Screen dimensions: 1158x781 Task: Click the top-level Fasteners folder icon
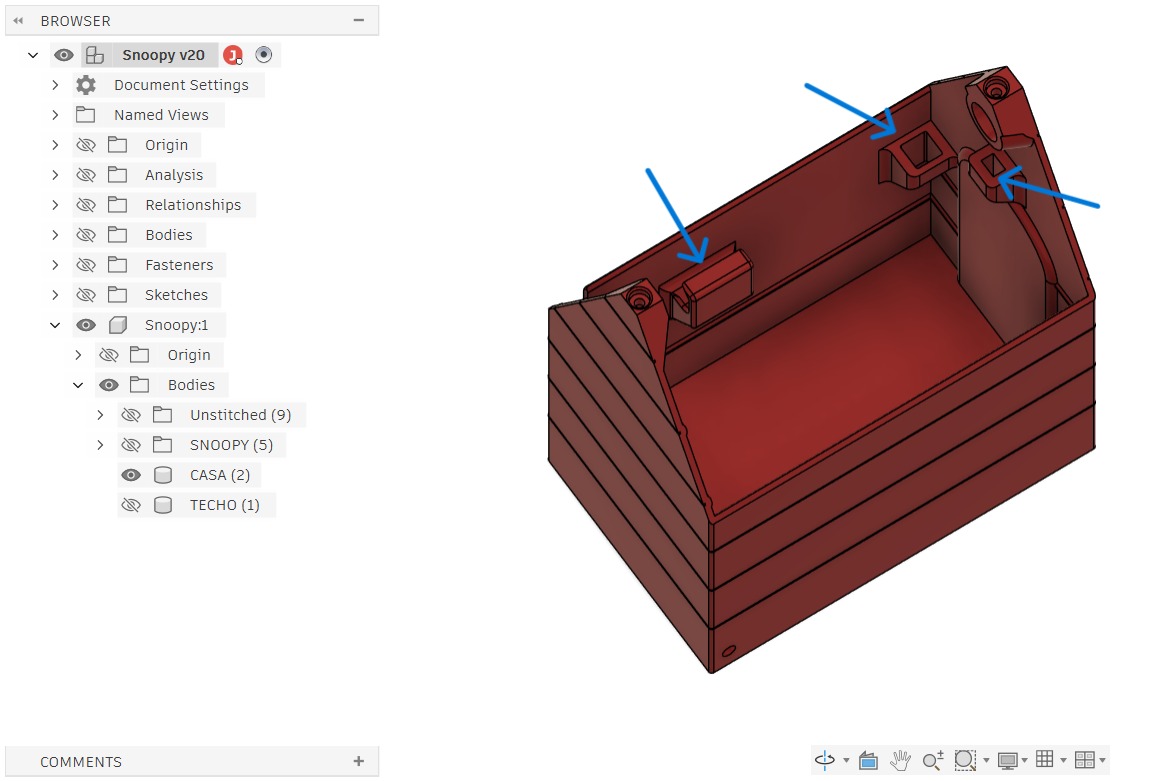tap(117, 264)
